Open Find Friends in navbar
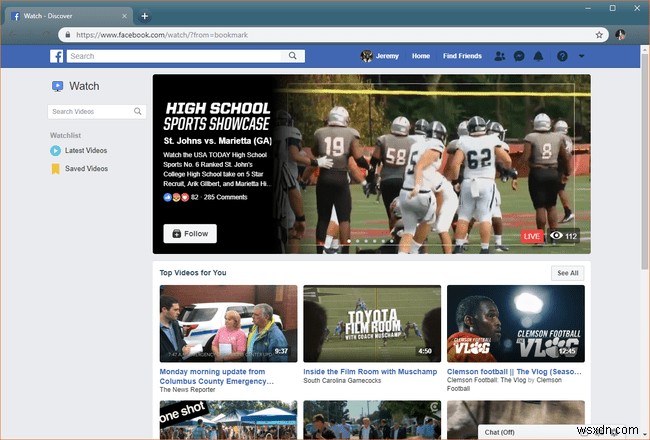The width and height of the screenshot is (650, 440). coord(462,56)
